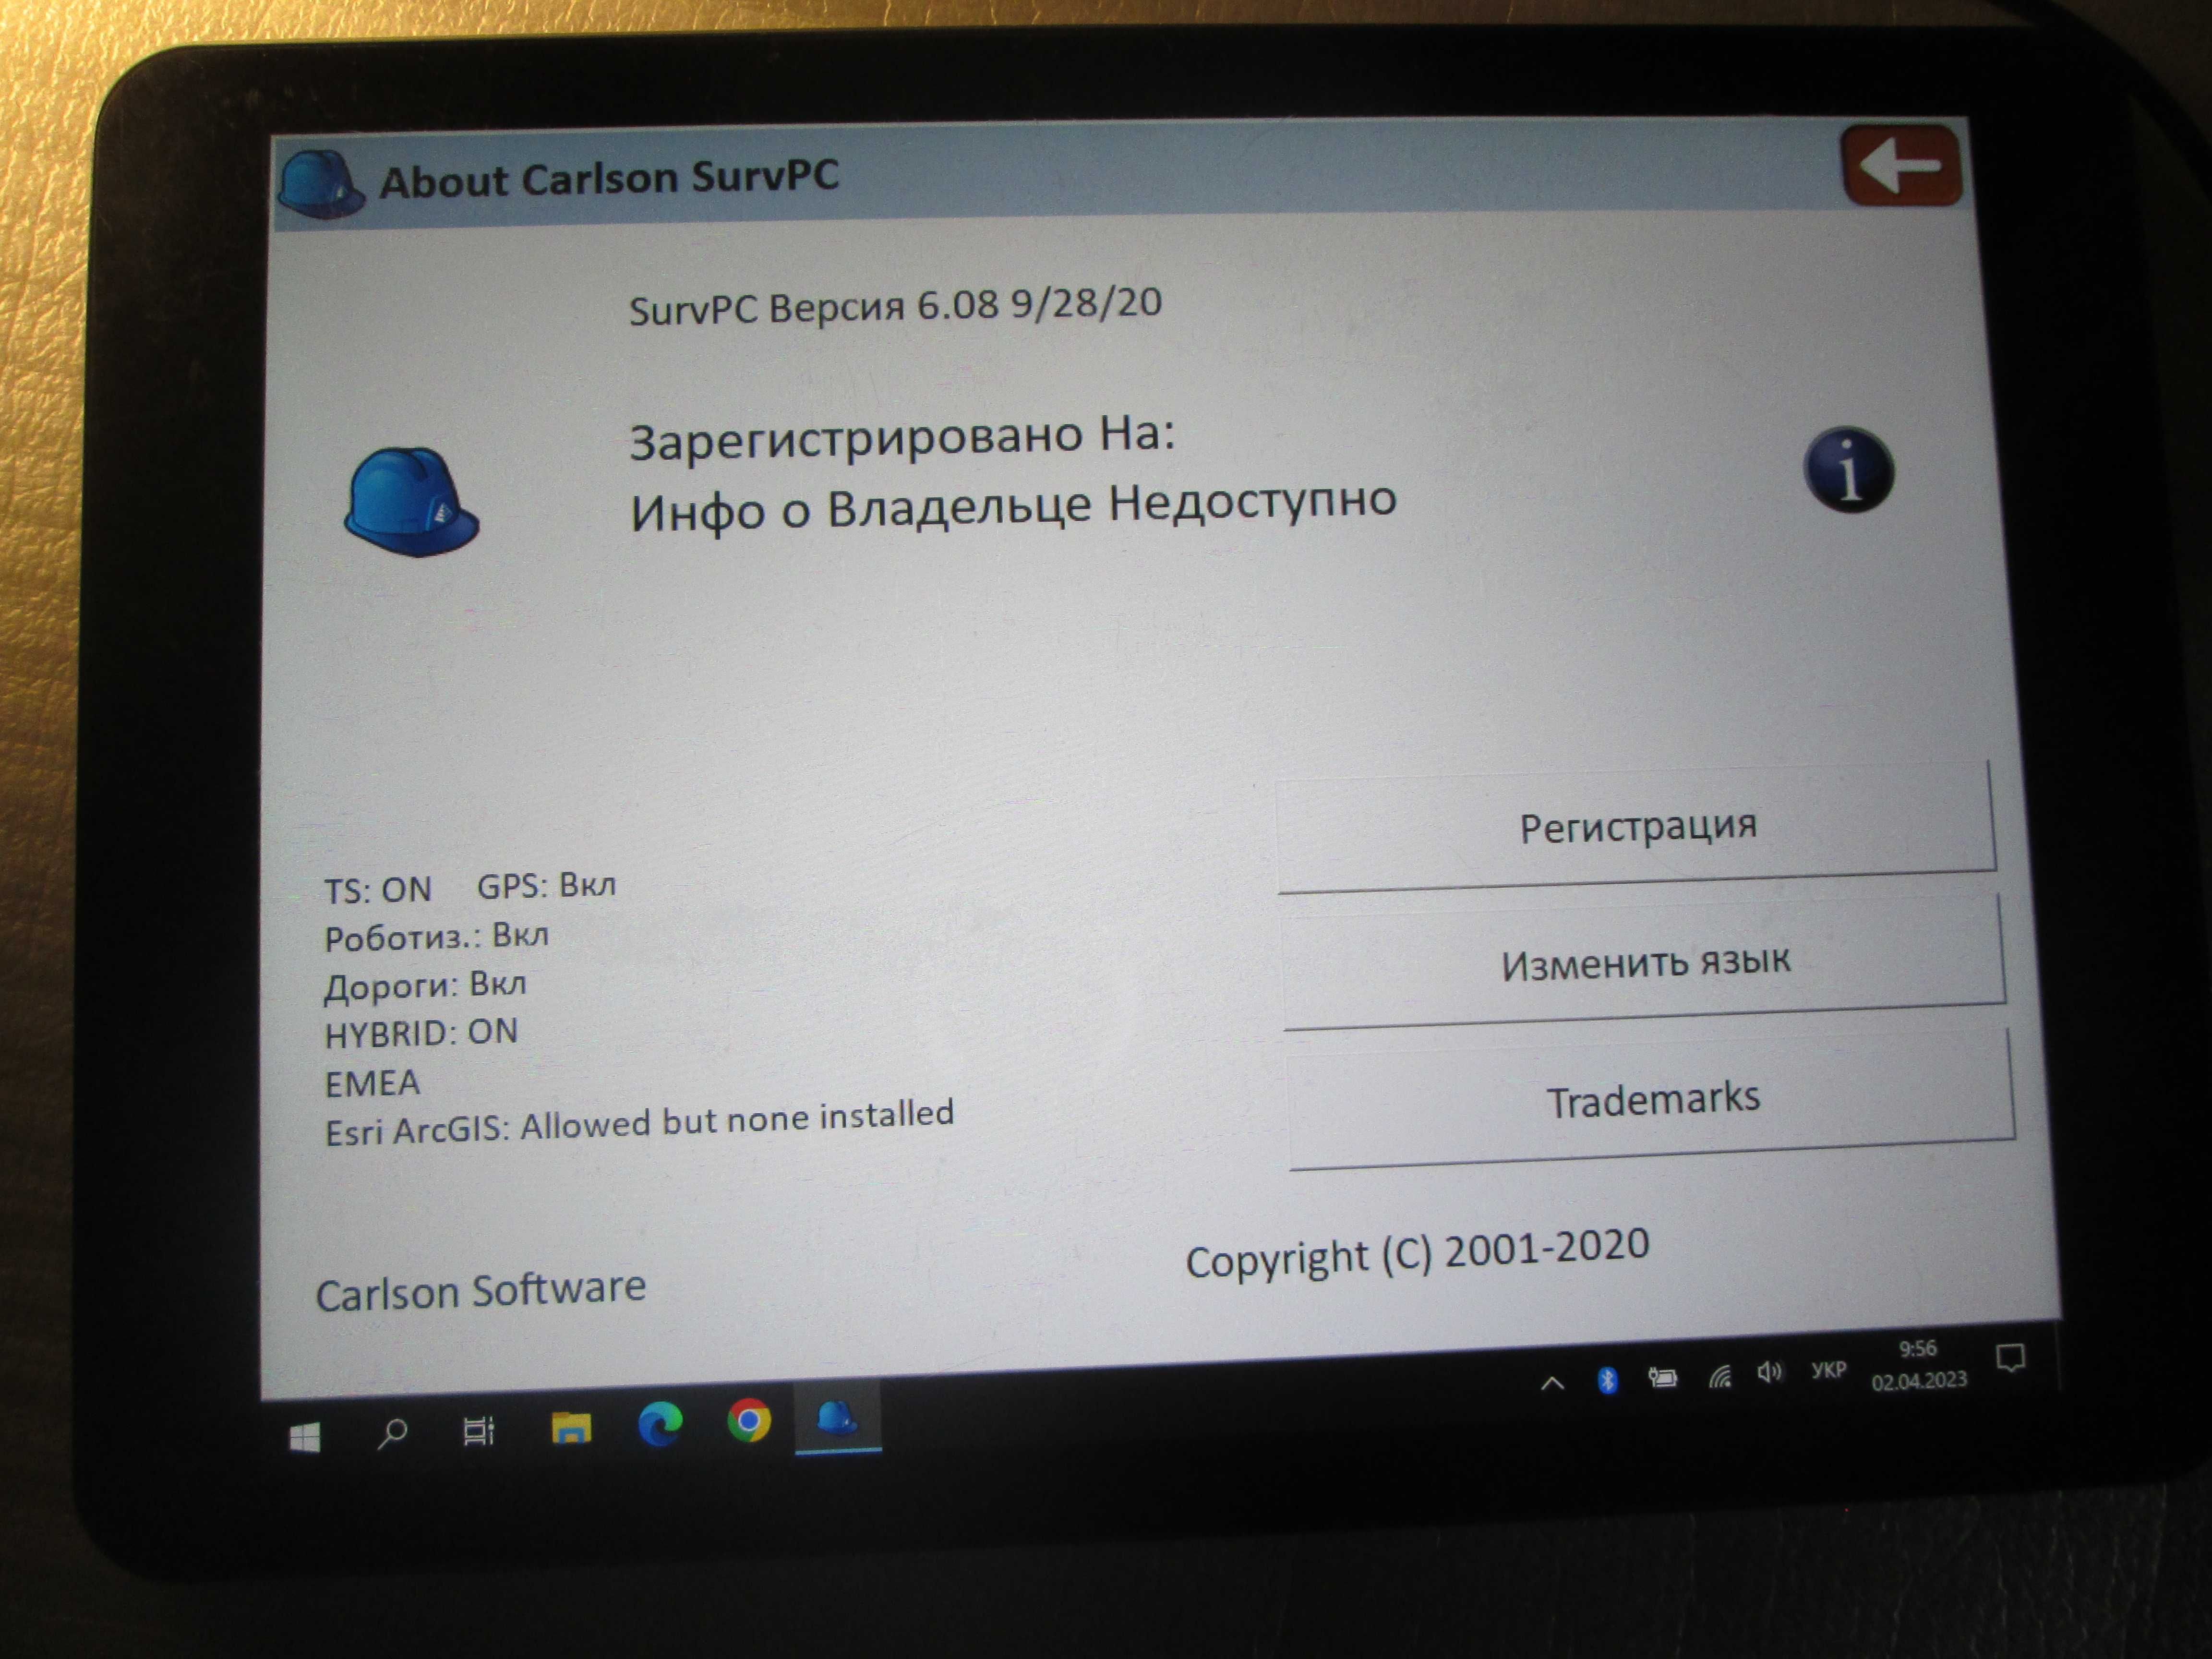Click the Изменить язык button
This screenshot has height=1659, width=2212.
coord(1645,962)
